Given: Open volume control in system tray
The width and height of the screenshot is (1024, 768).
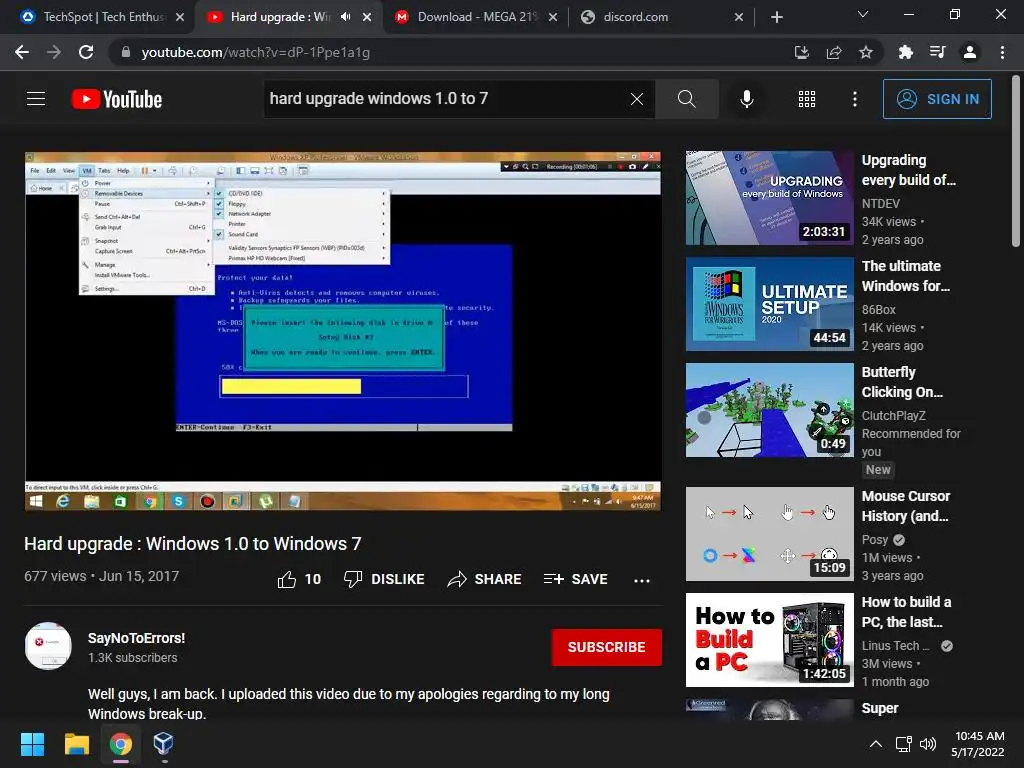Looking at the screenshot, I should 928,744.
